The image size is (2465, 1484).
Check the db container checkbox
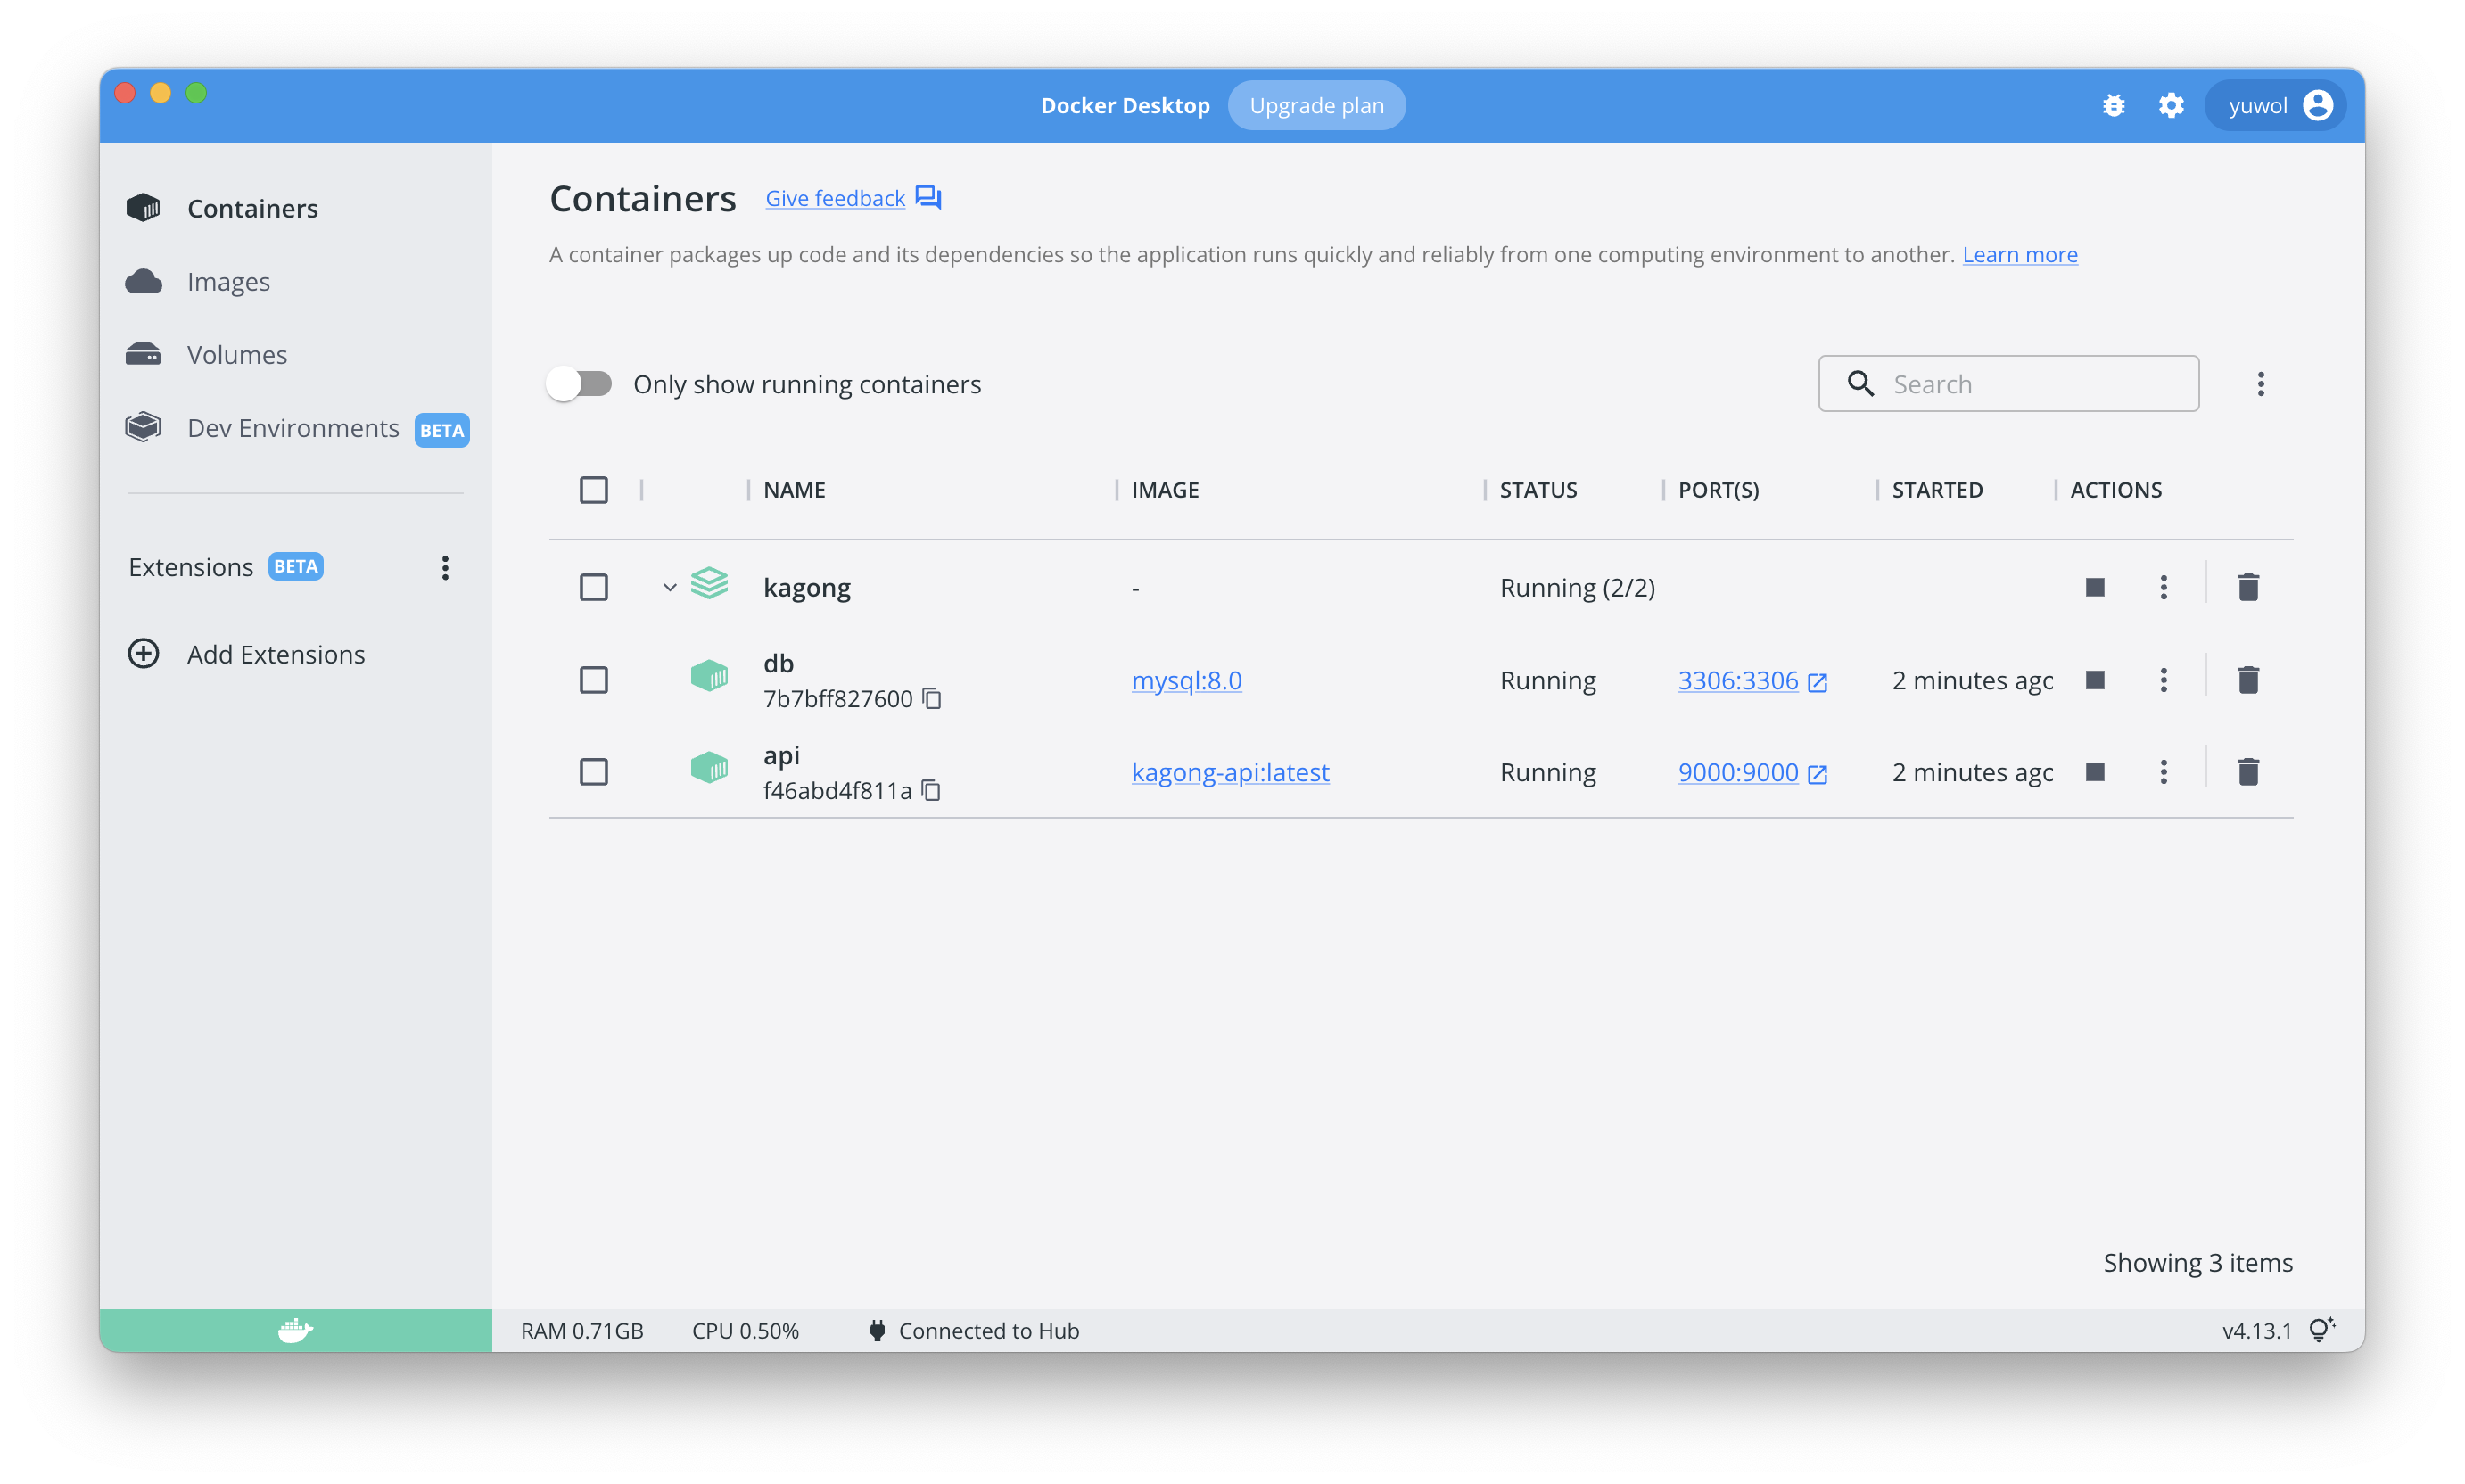tap(594, 680)
